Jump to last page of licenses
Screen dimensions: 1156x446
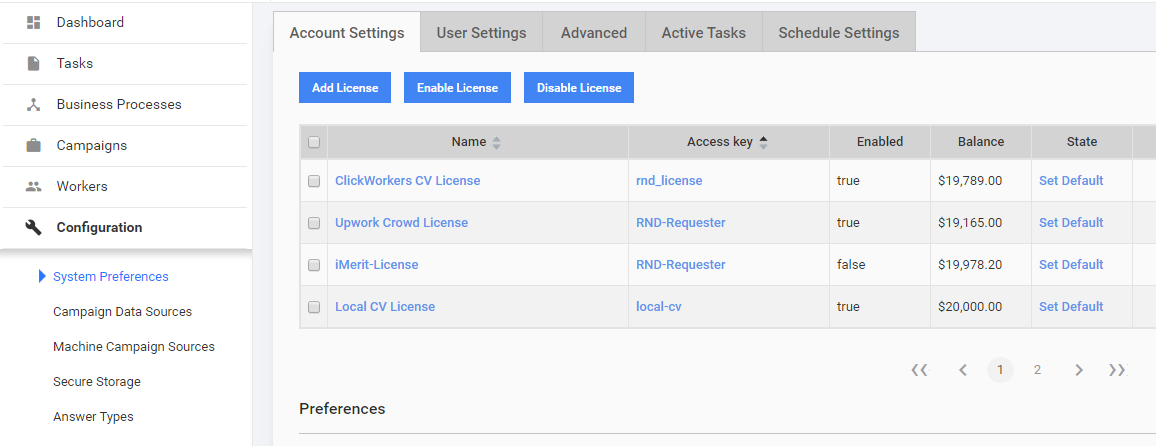pyautogui.click(x=1117, y=370)
